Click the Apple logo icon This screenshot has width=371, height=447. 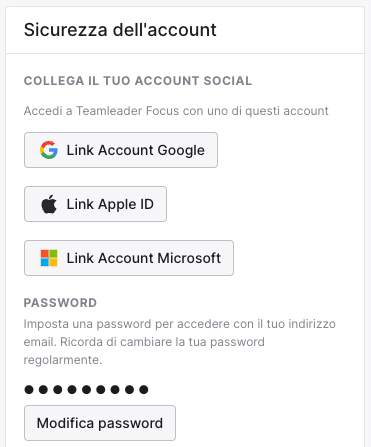coord(49,204)
